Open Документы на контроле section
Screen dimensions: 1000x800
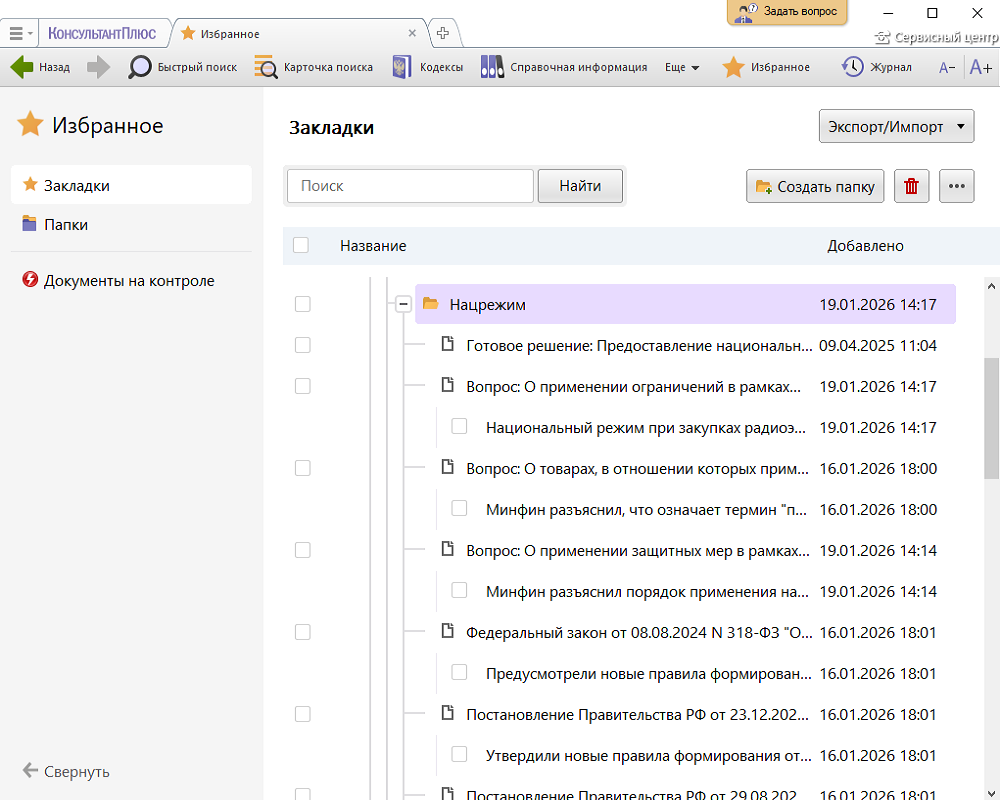[x=128, y=281]
